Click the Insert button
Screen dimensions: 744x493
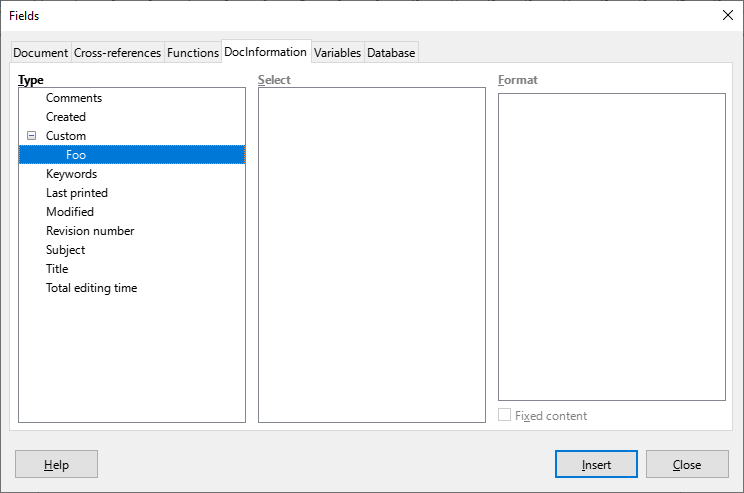point(596,464)
